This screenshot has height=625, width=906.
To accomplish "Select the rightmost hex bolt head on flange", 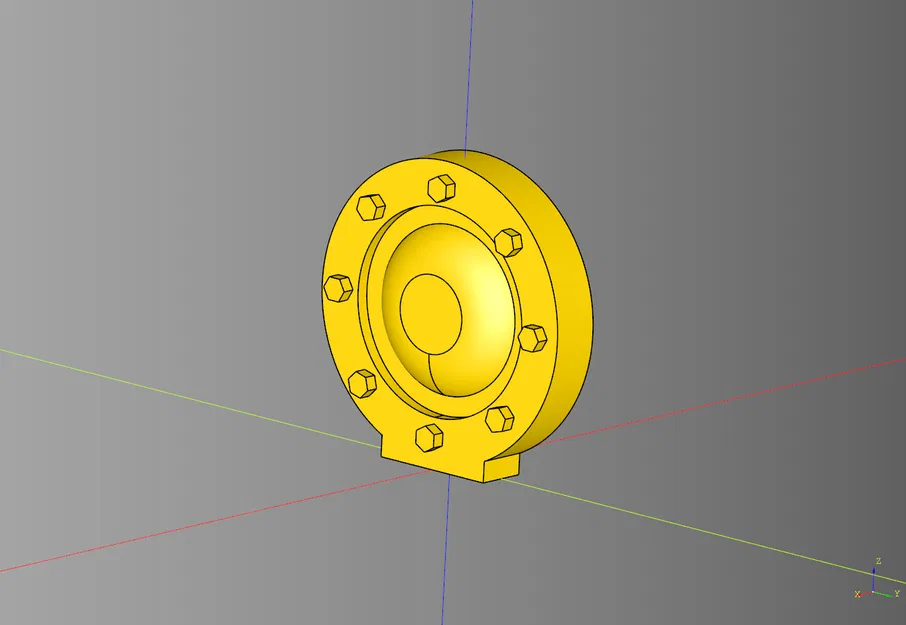I will tap(533, 338).
